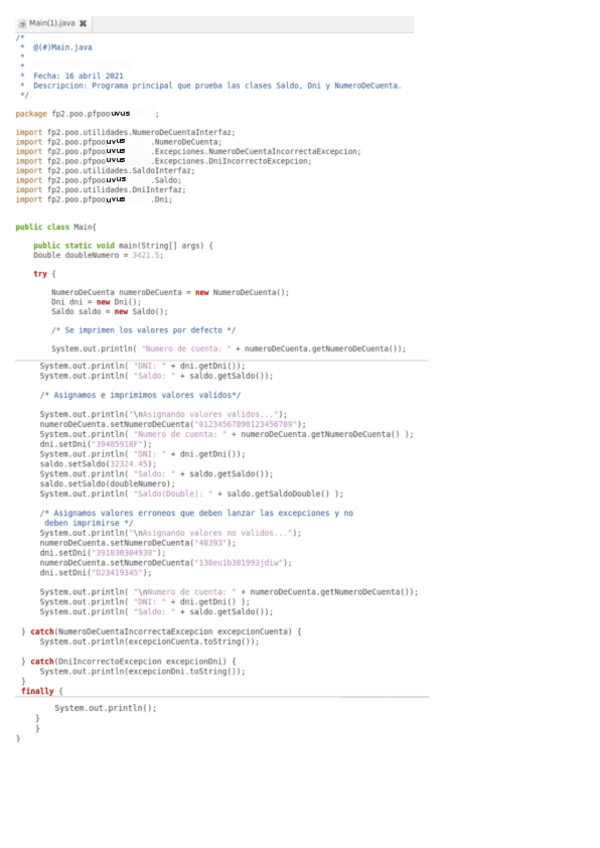Click the 'Se imprimen los valores por defecto' comment
This screenshot has width=600, height=848.
143,330
